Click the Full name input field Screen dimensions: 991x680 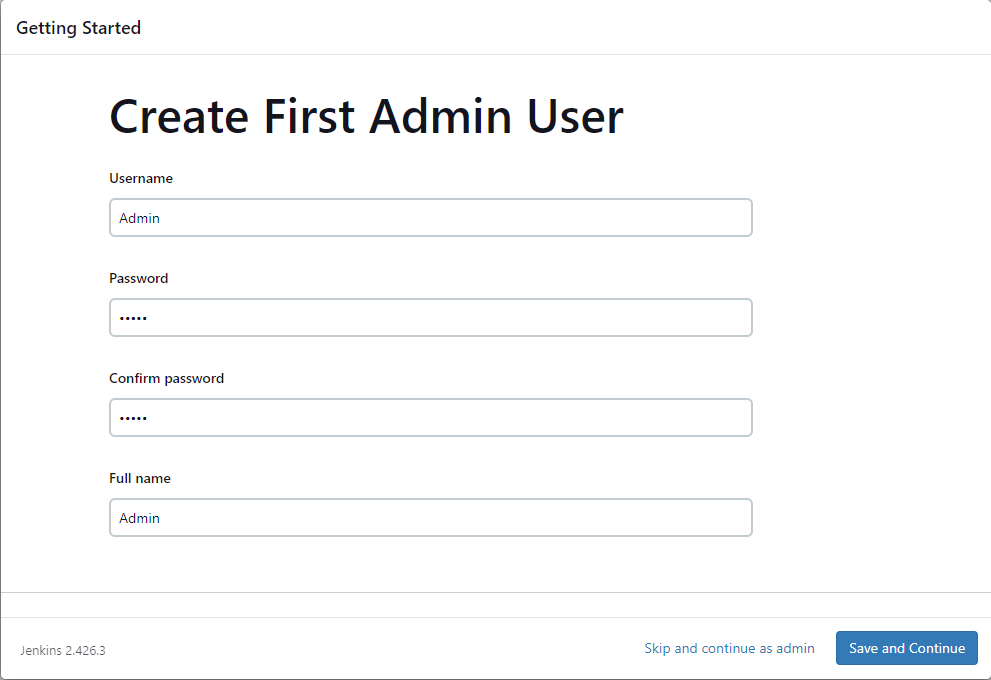(430, 517)
